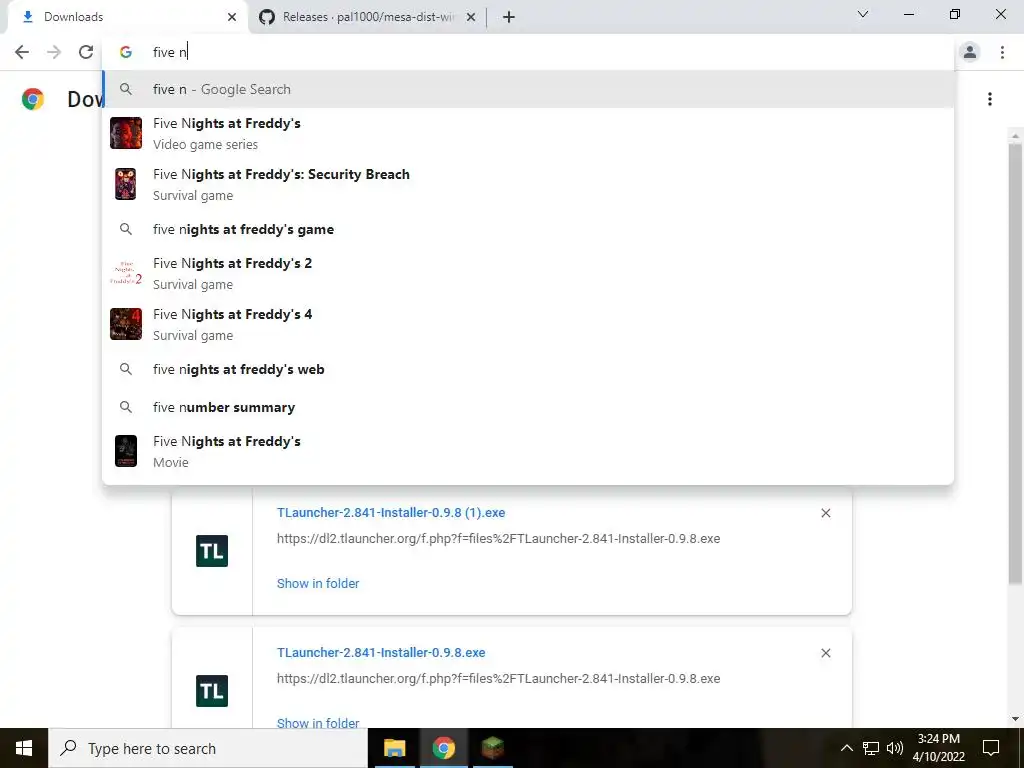Click the Chrome taskbar icon
Image resolution: width=1024 pixels, height=768 pixels.
click(443, 748)
